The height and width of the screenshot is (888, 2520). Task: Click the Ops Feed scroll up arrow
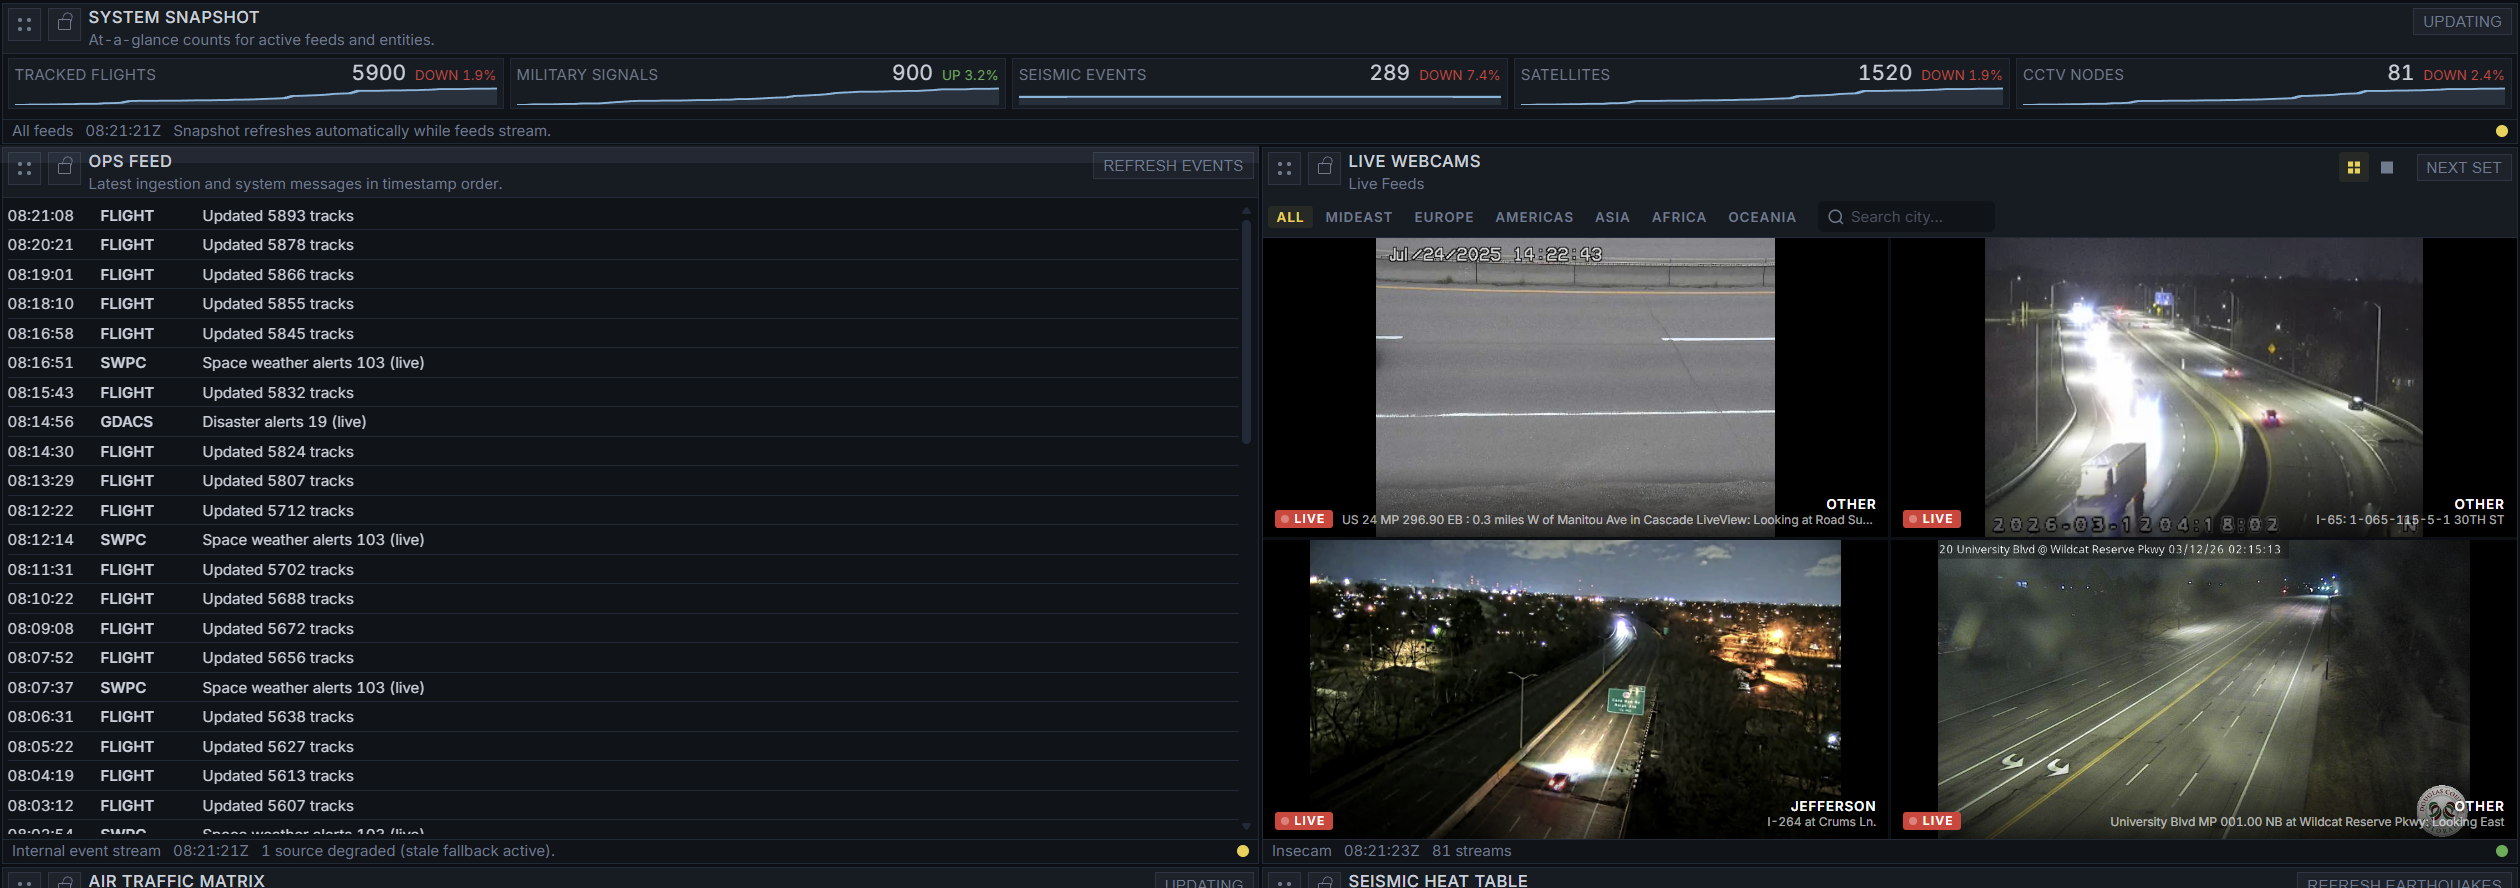click(1246, 210)
